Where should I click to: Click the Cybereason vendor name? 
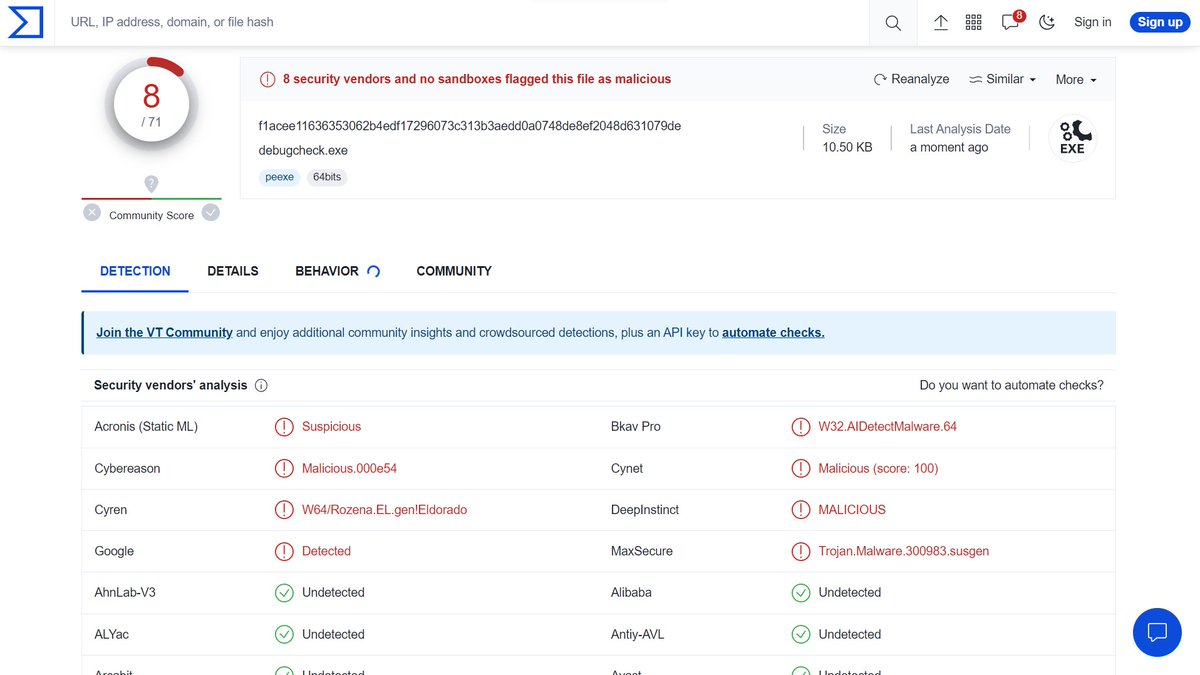pos(127,468)
